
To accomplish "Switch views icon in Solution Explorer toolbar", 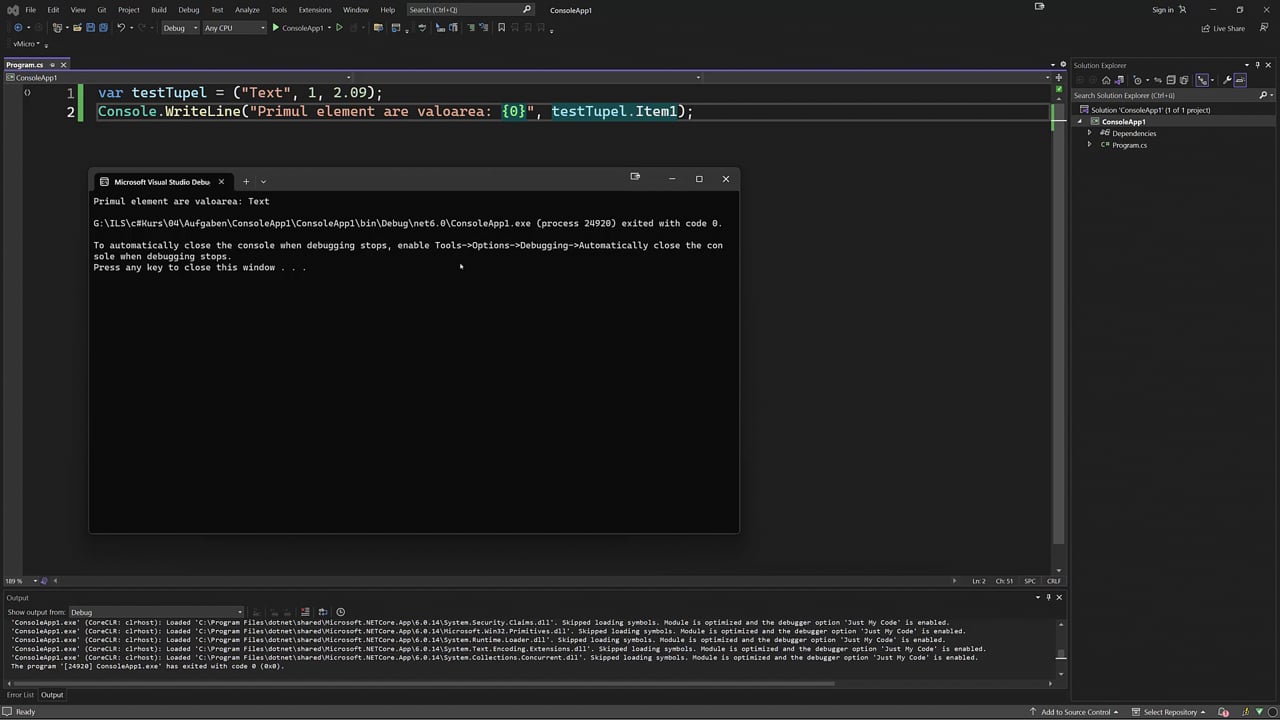I will click(x=1121, y=80).
